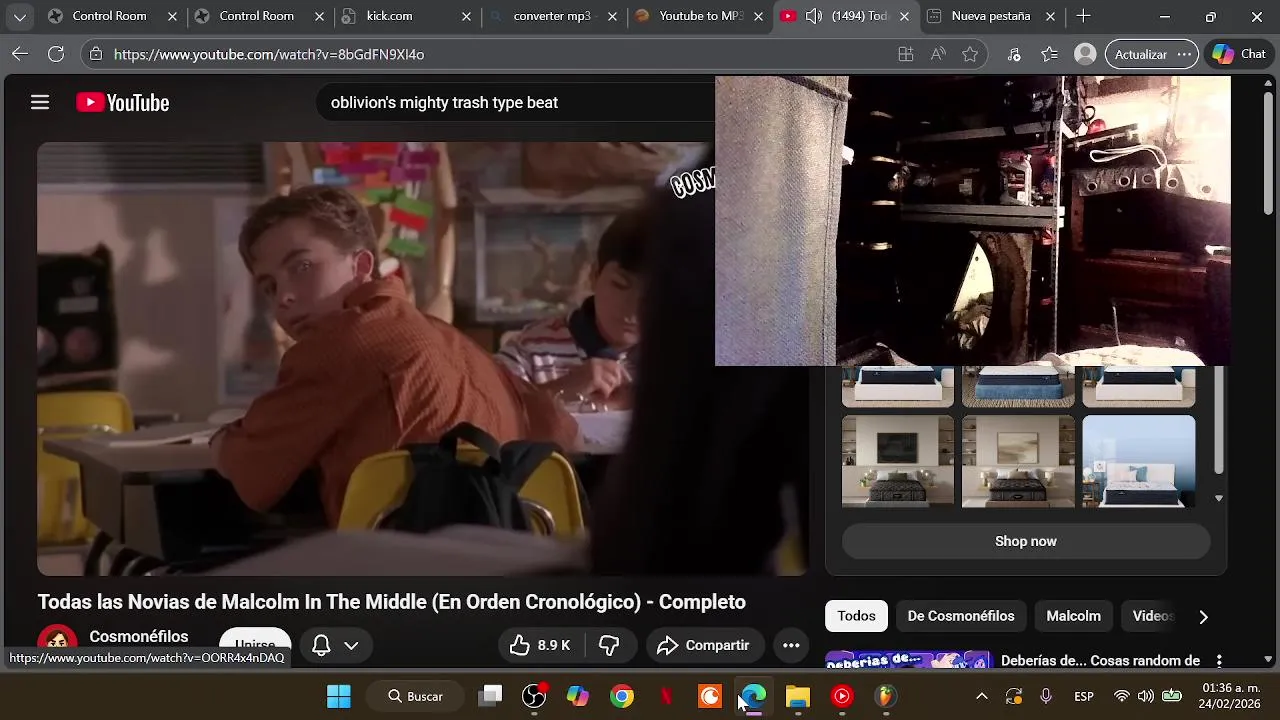Open volume control in tray
The height and width of the screenshot is (720, 1280).
tap(1146, 696)
